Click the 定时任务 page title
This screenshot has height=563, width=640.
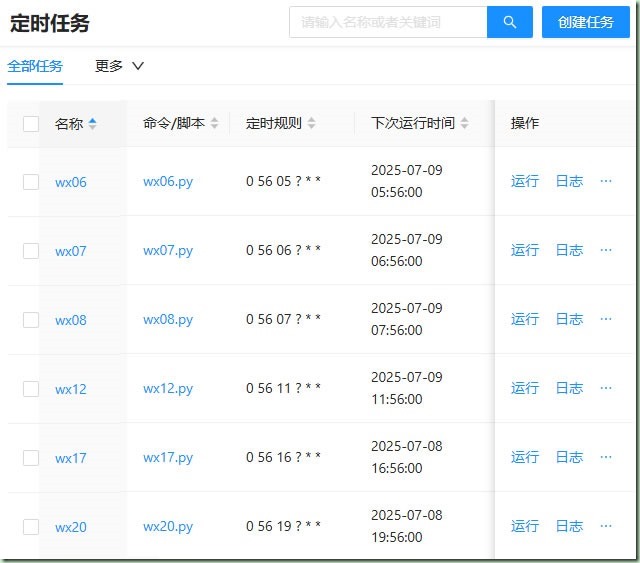49,23
